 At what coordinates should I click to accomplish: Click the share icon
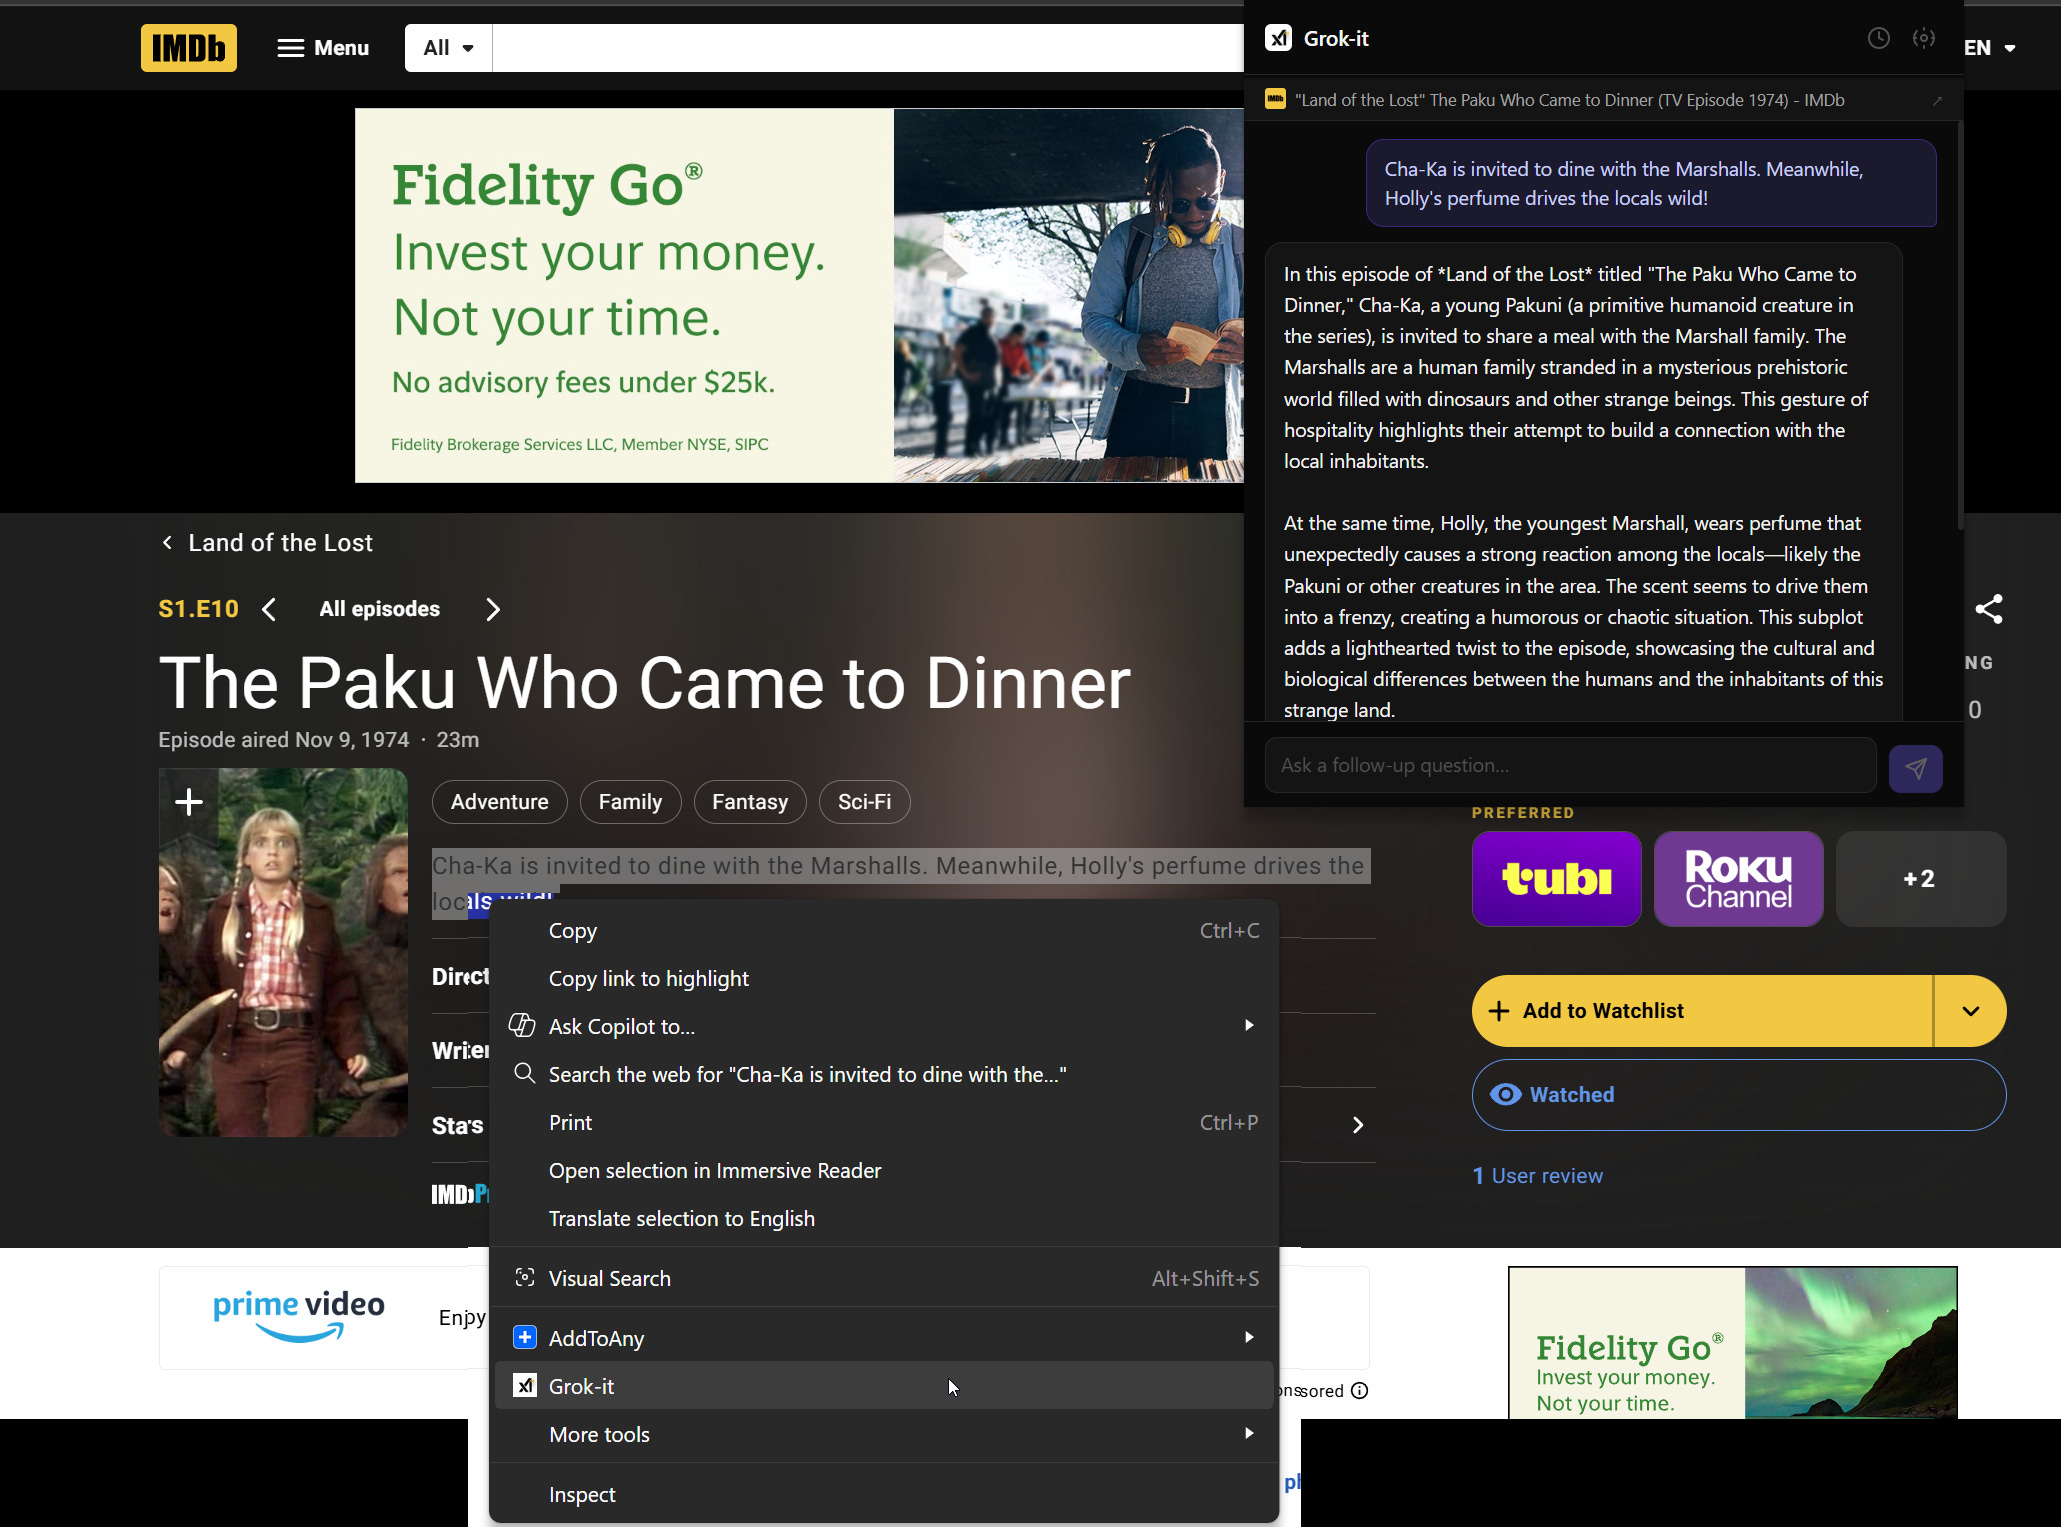tap(1988, 609)
